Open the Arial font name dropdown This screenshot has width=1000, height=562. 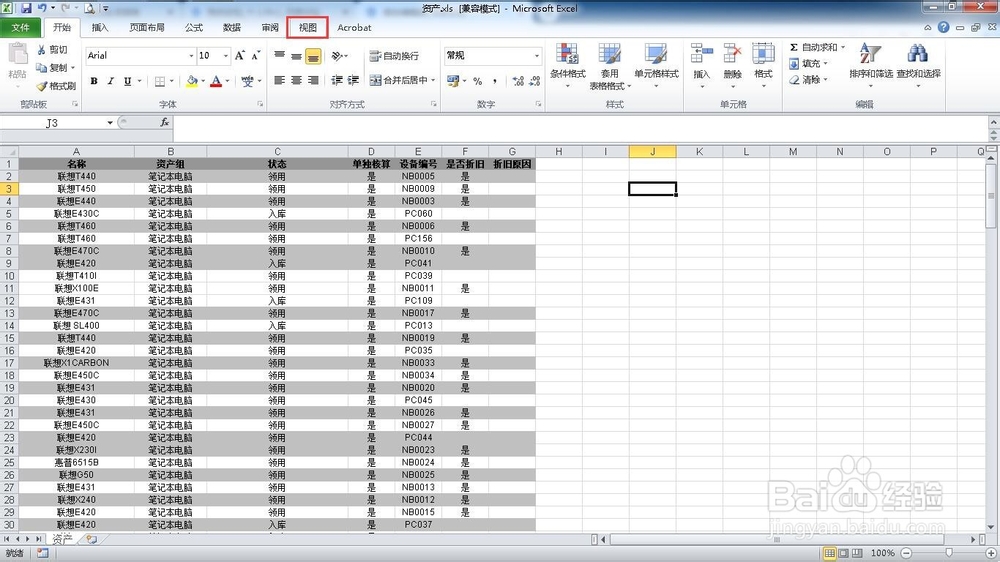[x=191, y=55]
